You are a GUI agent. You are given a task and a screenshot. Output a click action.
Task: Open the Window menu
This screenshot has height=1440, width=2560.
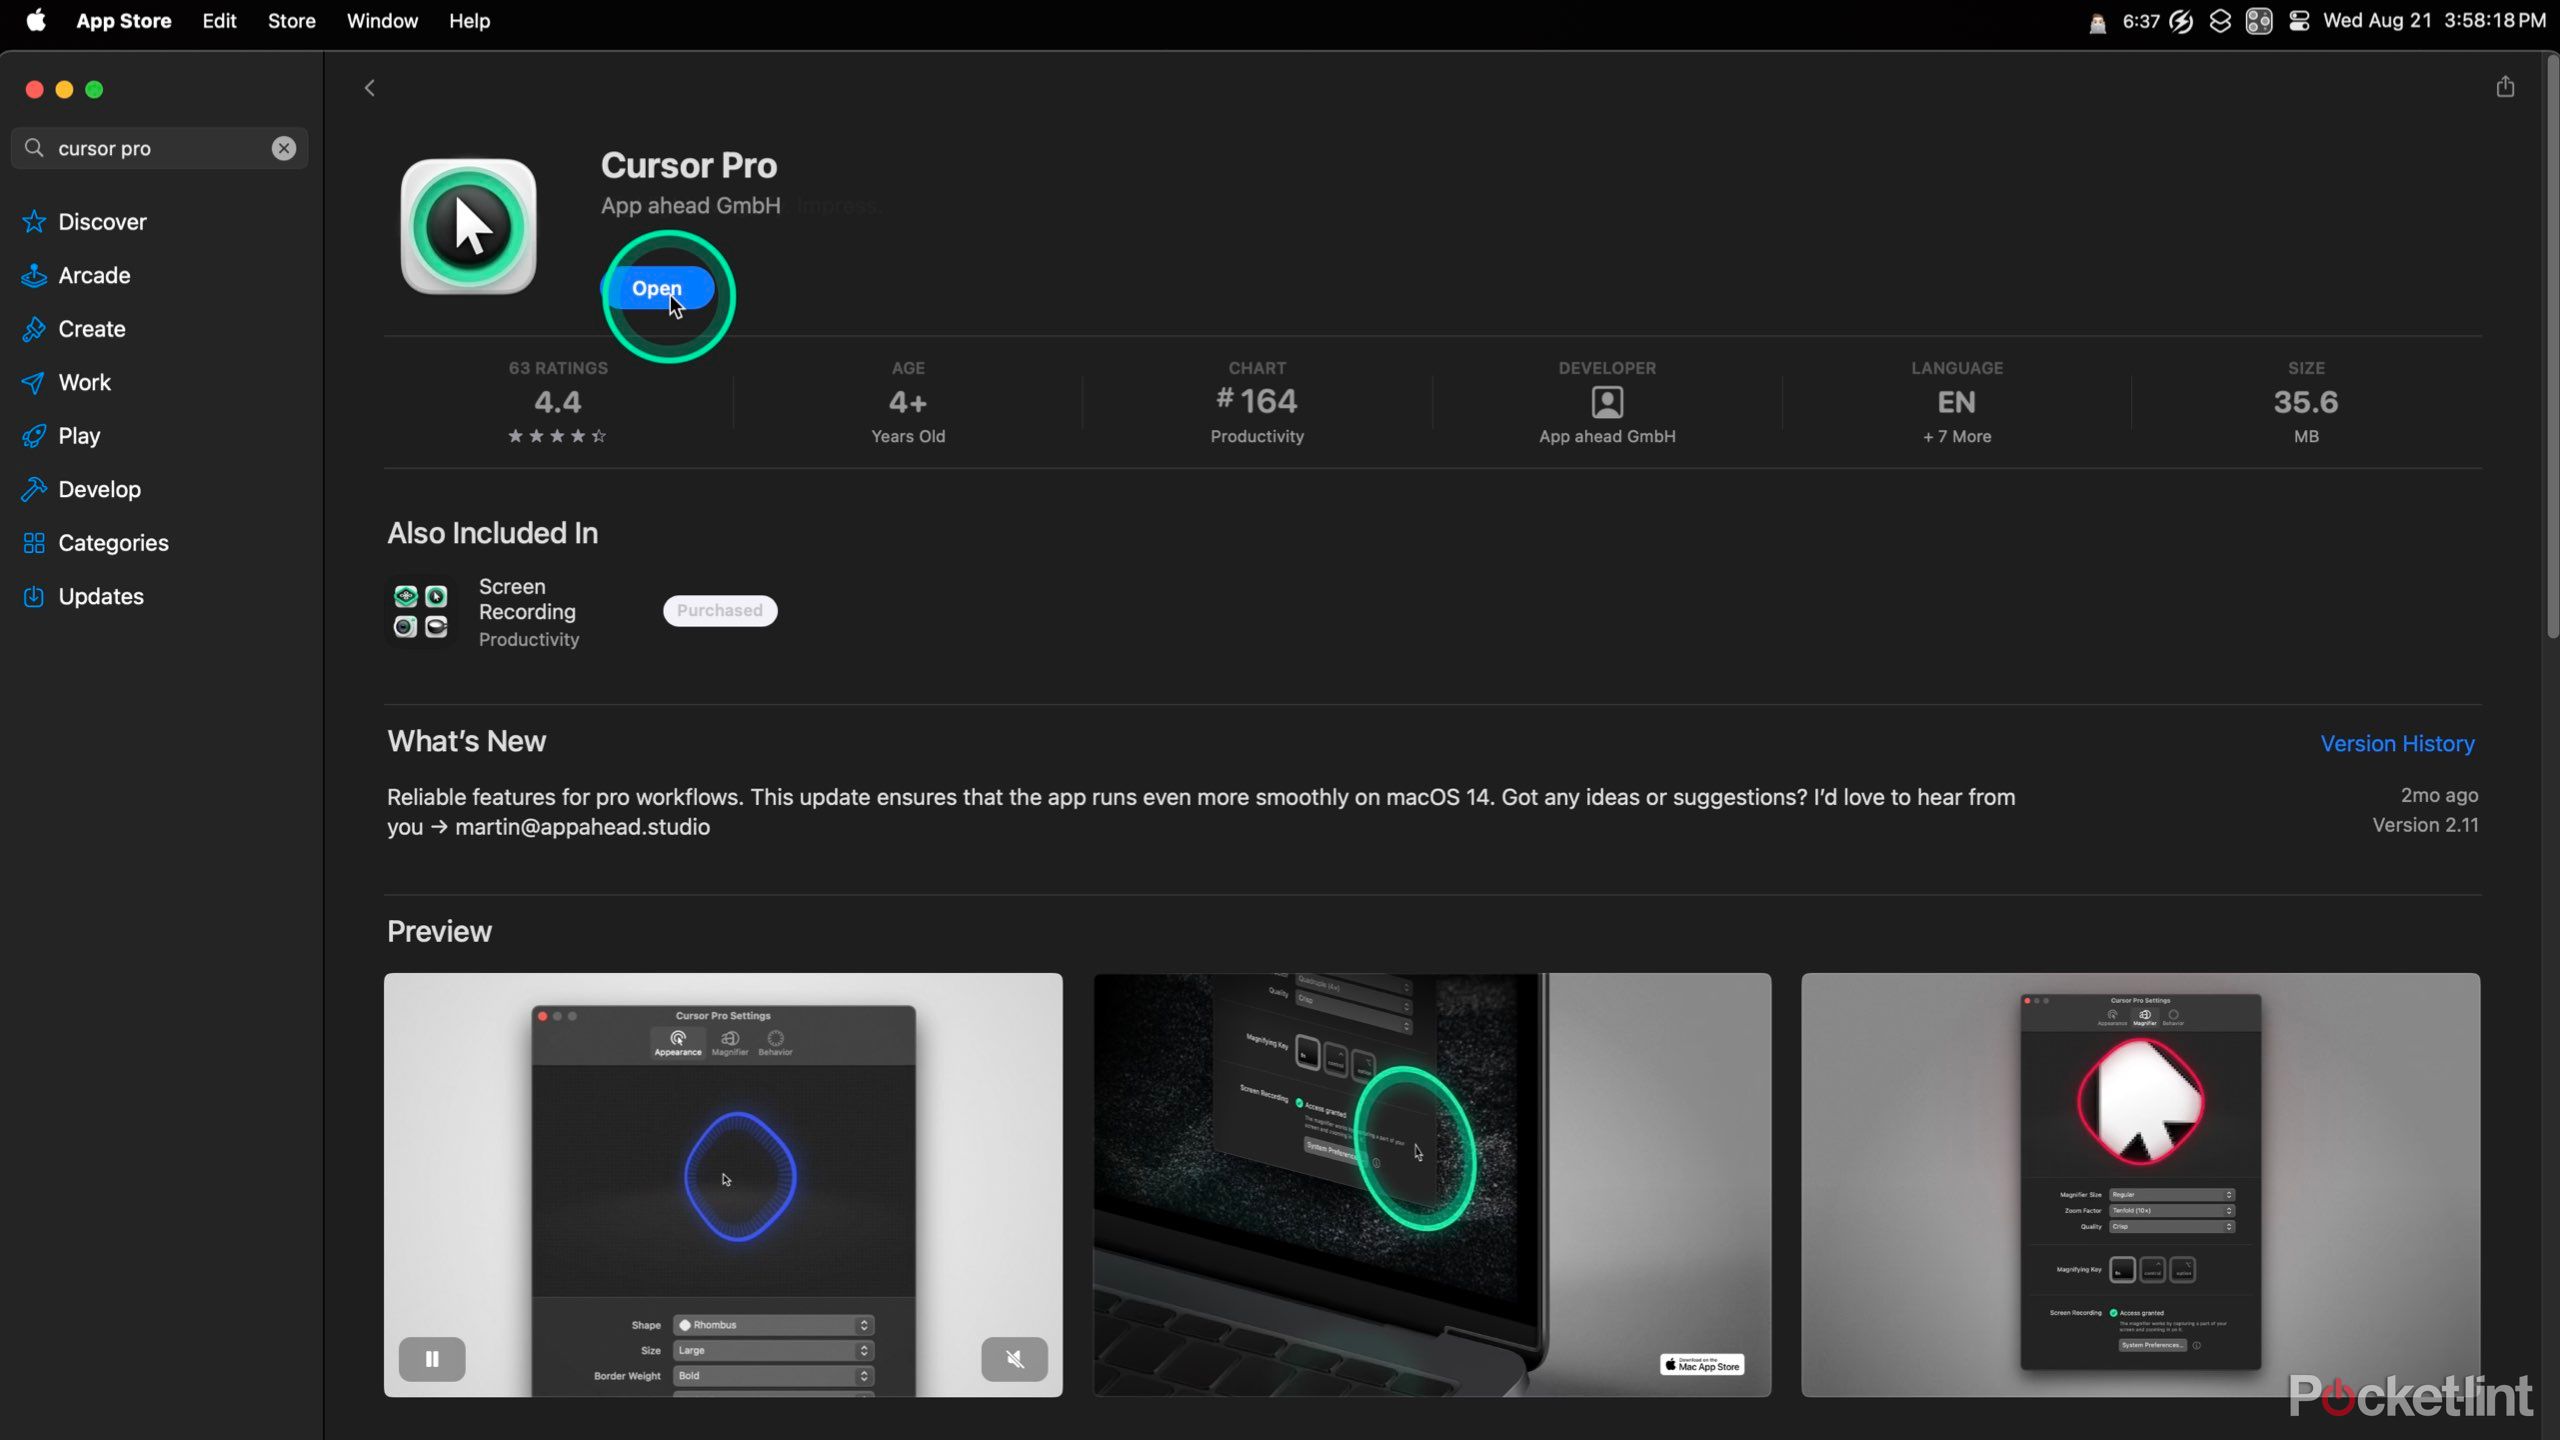click(382, 20)
